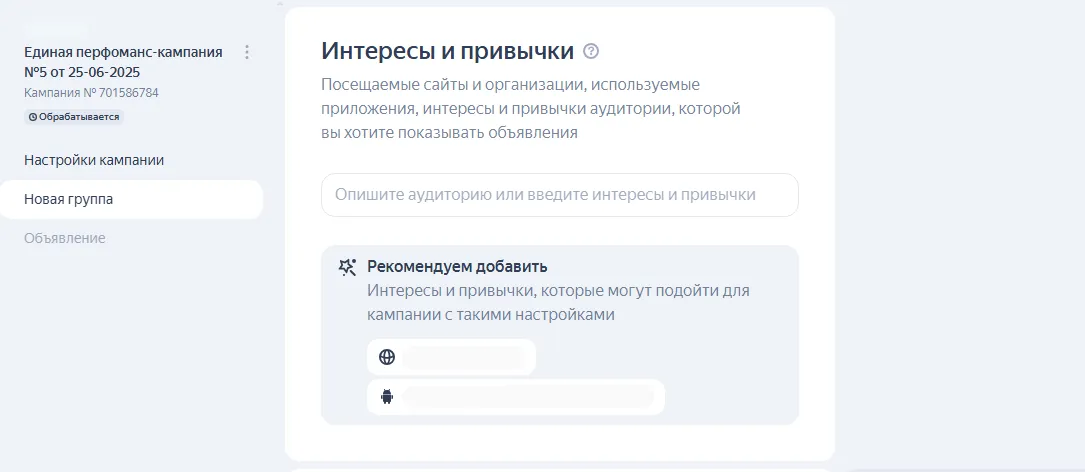The height and width of the screenshot is (472, 1085).
Task: Go to Объявление in the sidebar
Action: 65,238
